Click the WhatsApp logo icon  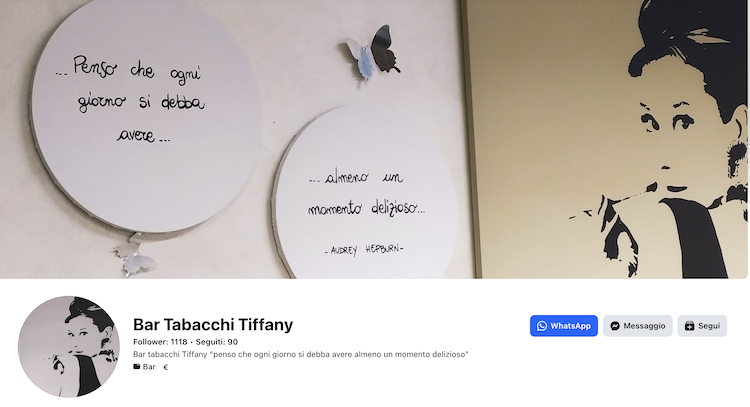pyautogui.click(x=541, y=326)
